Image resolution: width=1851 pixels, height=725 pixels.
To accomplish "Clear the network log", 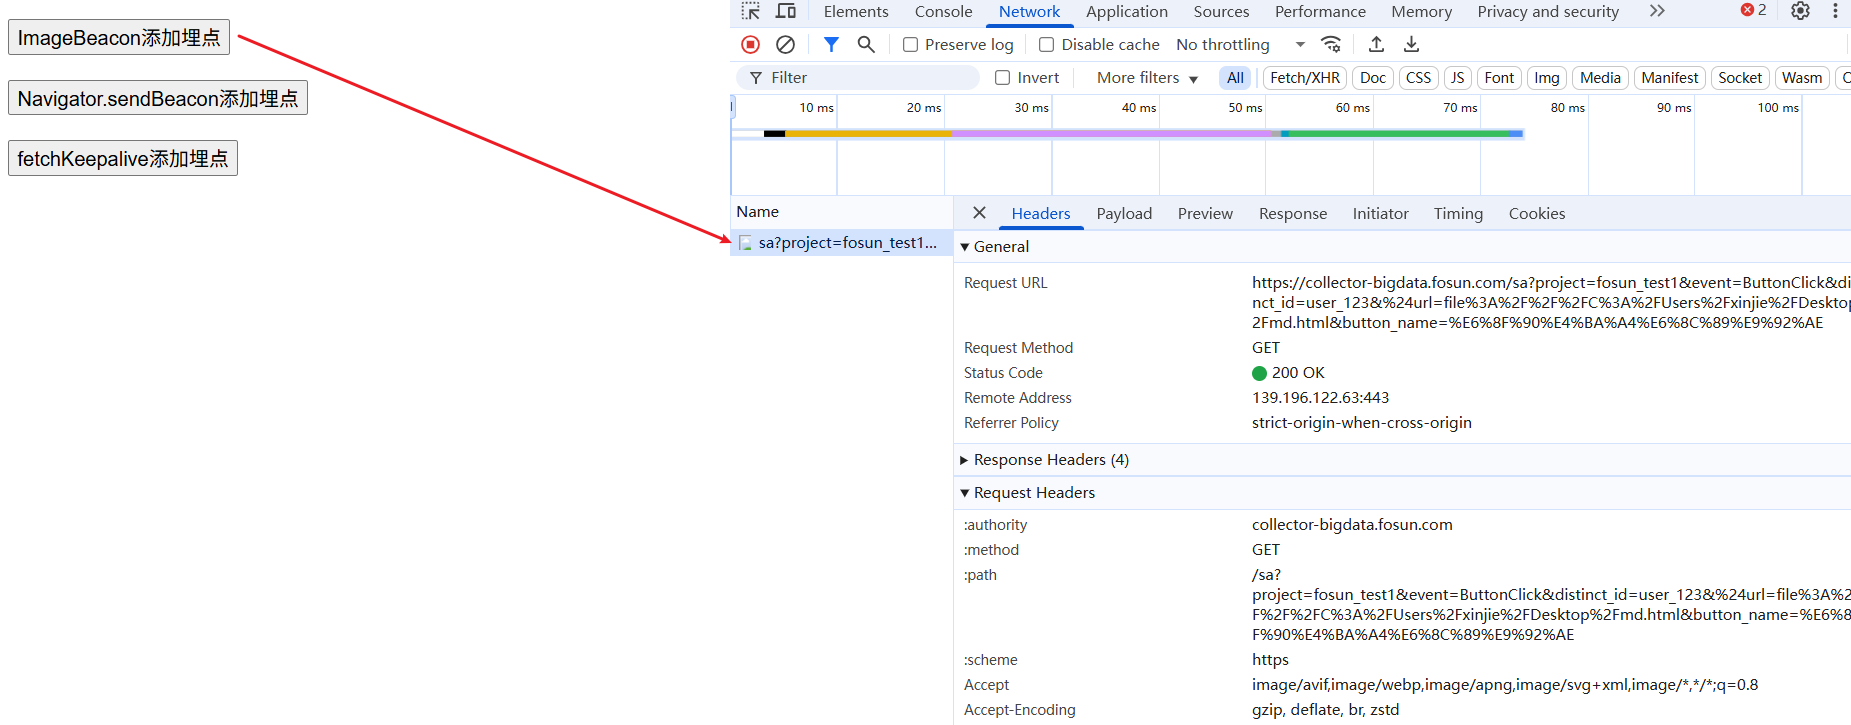I will [785, 44].
